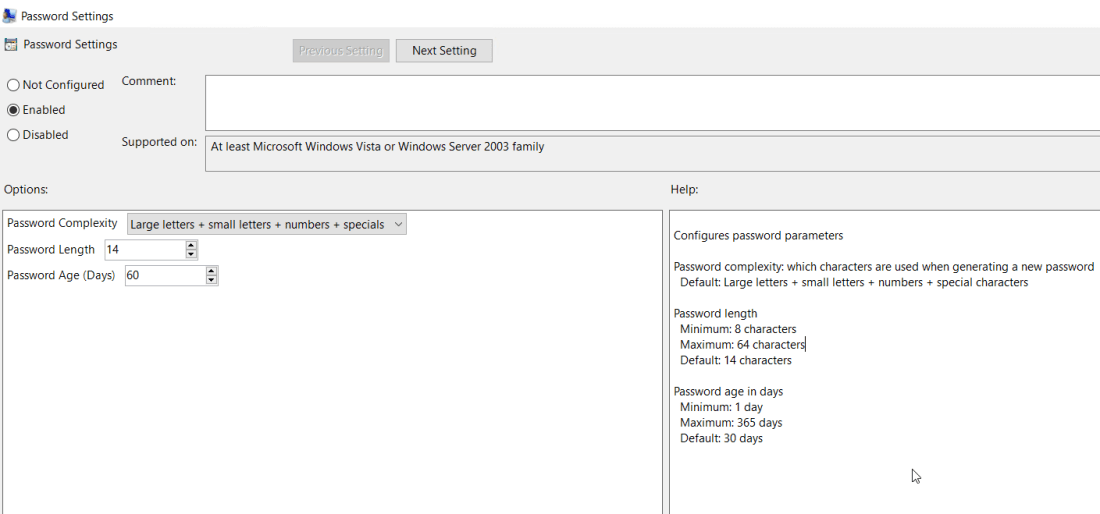Open the Password Complexity dropdown

(267, 225)
